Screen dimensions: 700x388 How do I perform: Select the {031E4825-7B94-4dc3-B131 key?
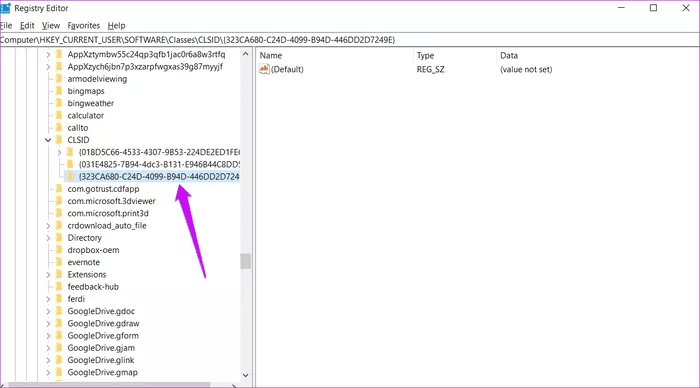tap(159, 164)
